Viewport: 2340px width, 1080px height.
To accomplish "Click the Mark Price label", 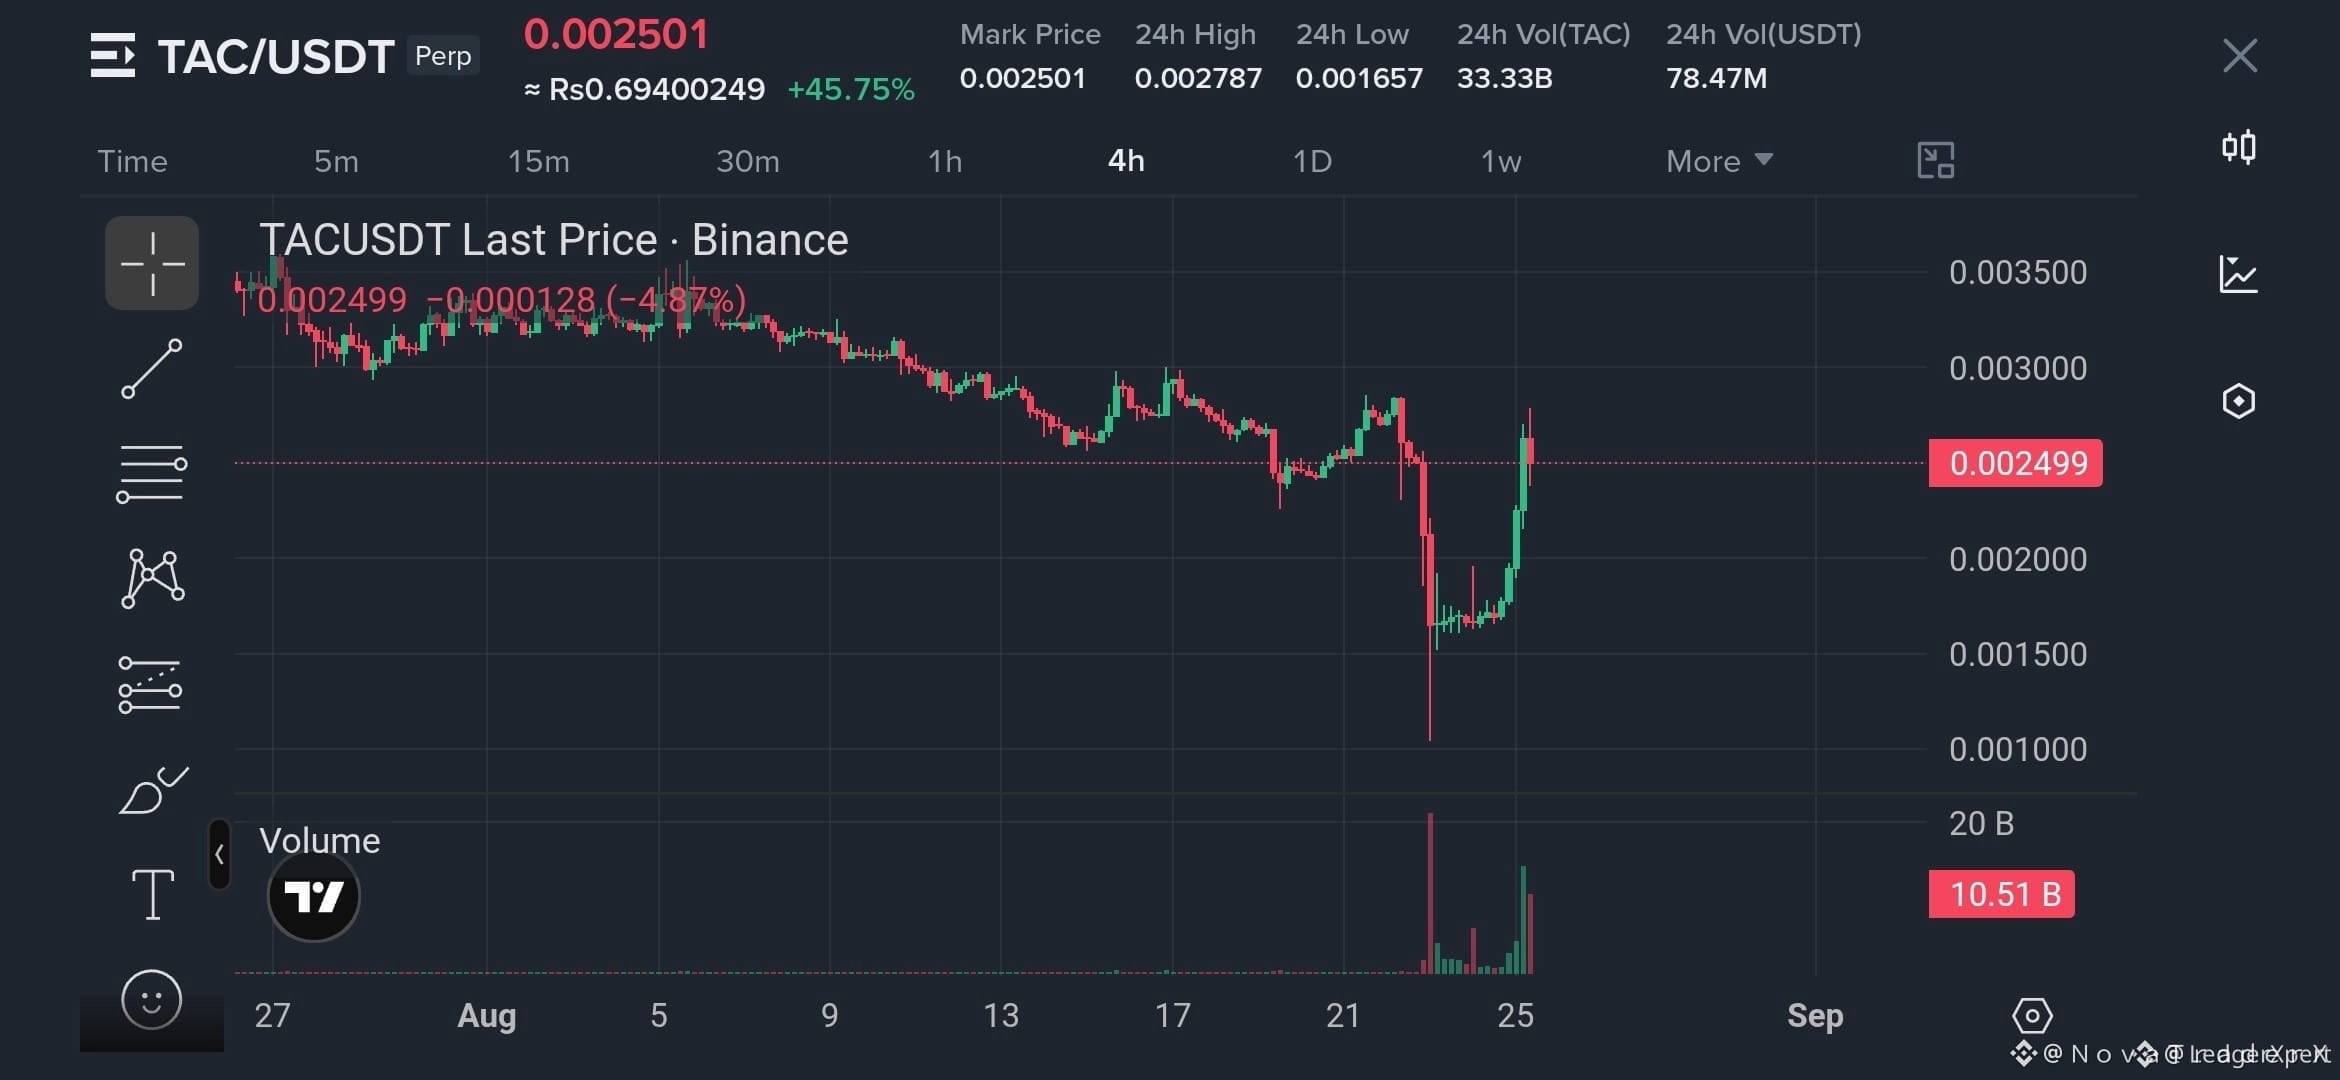I will [1030, 34].
